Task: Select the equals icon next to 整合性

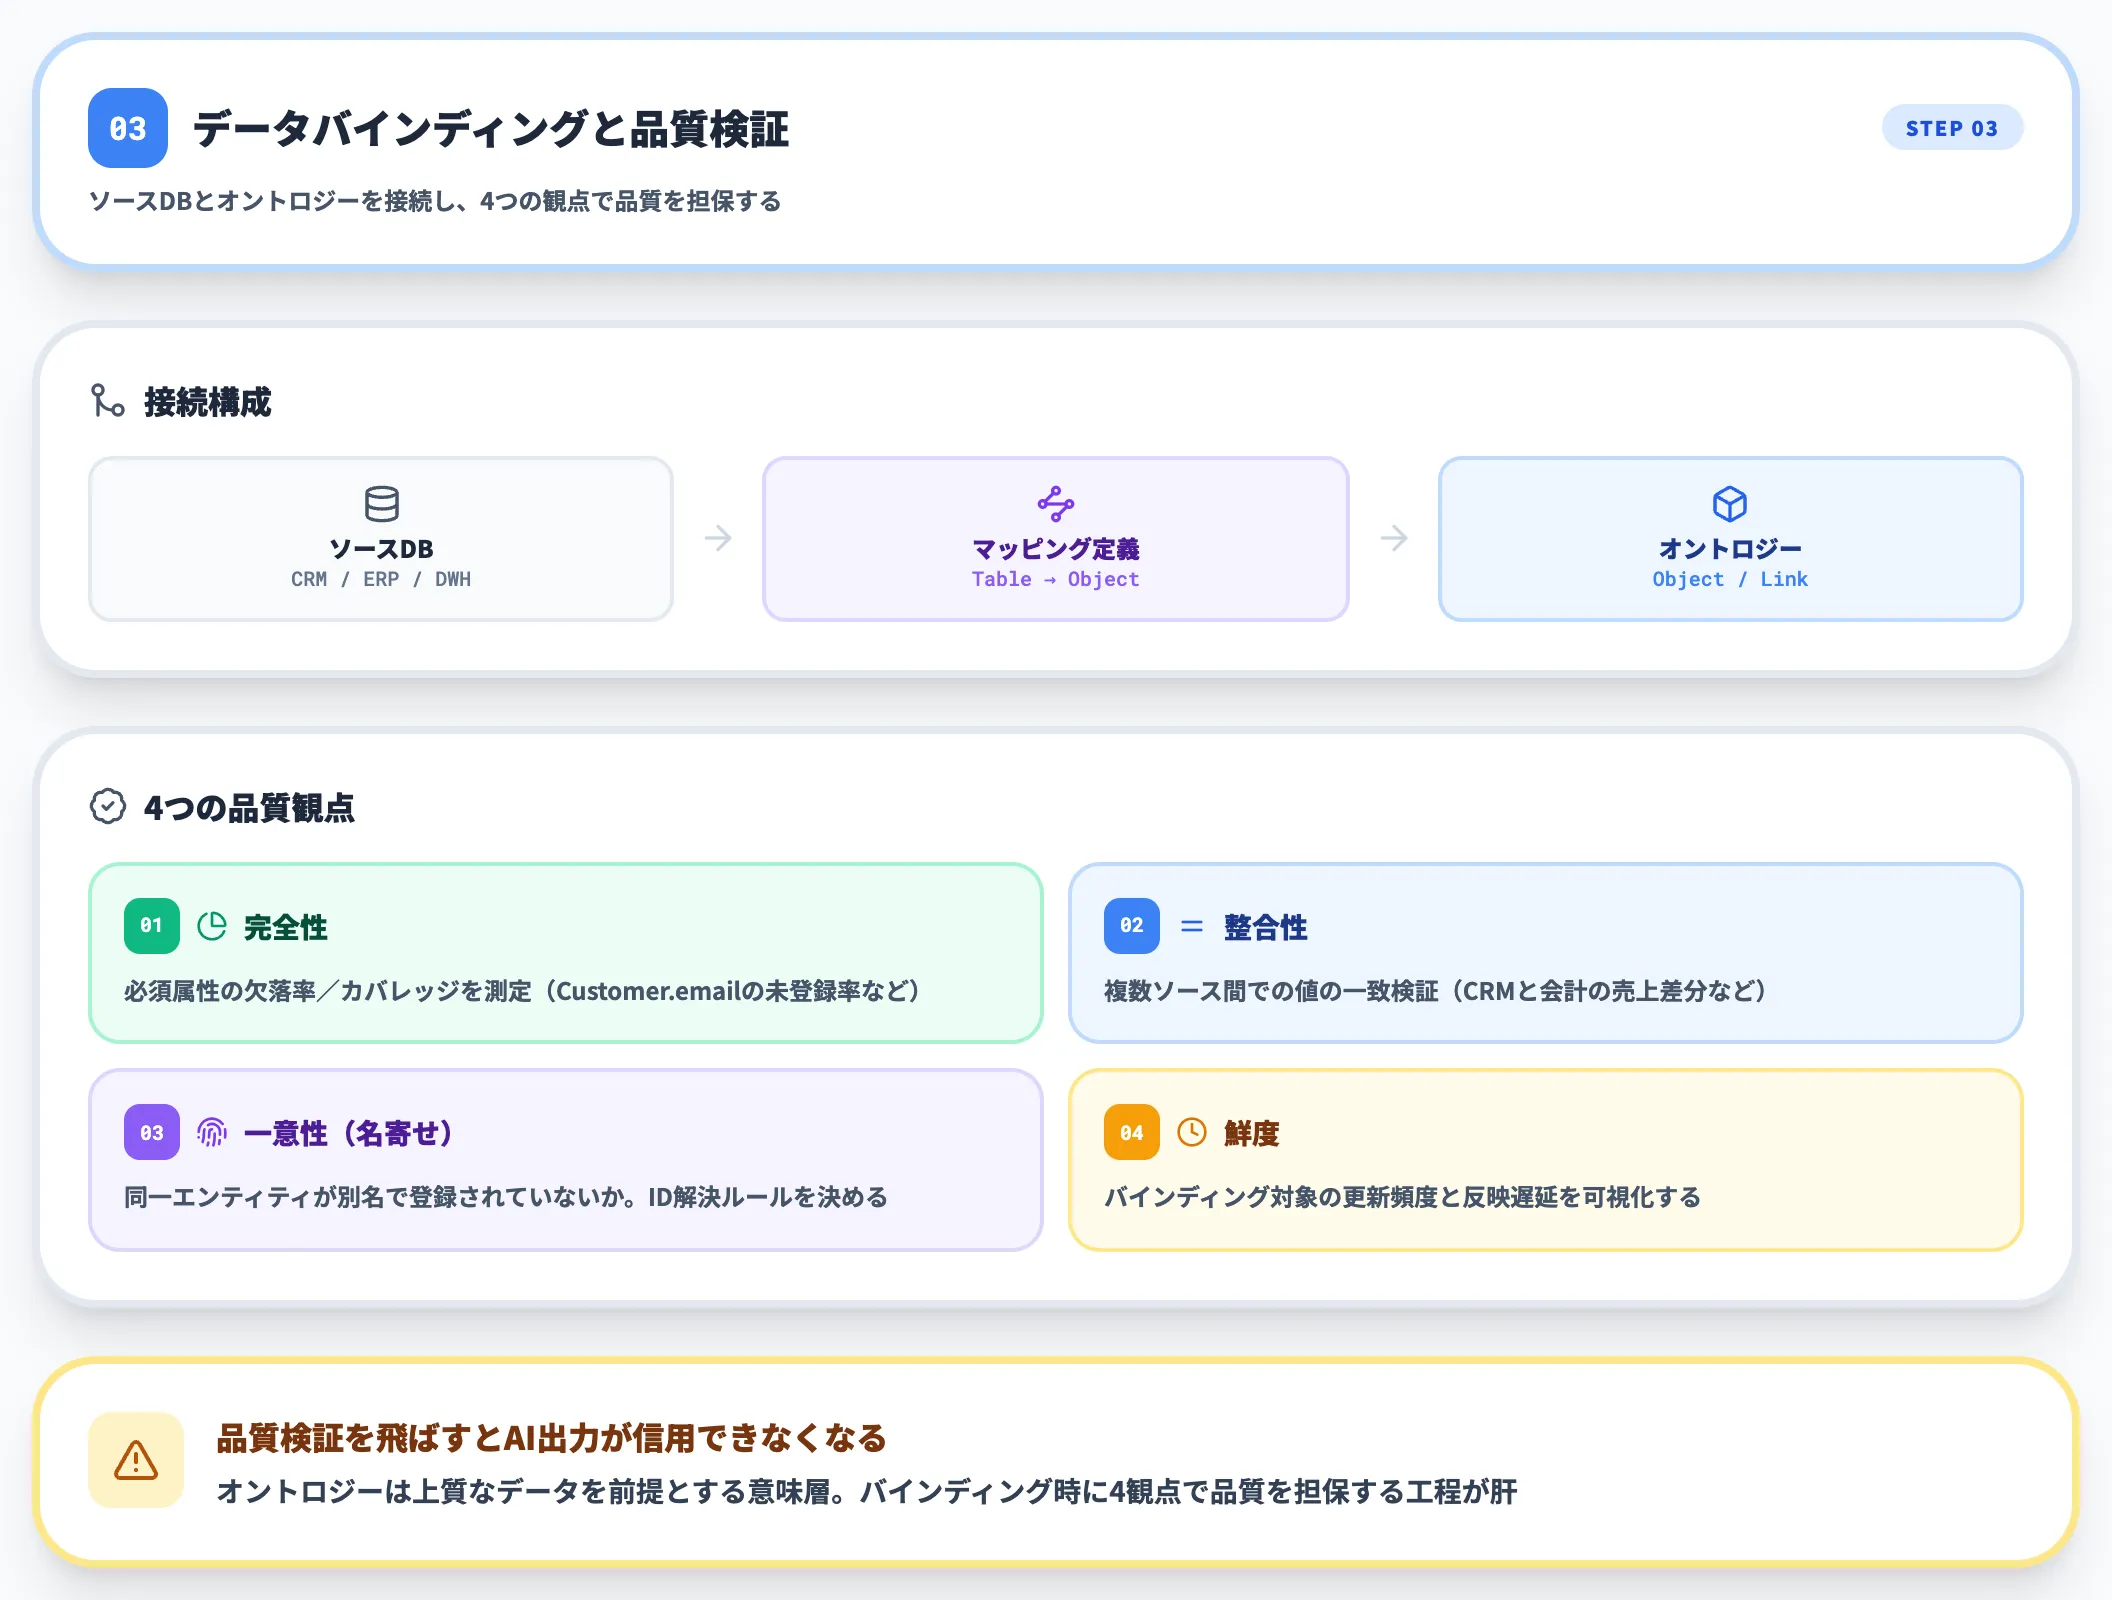Action: pyautogui.click(x=1192, y=926)
